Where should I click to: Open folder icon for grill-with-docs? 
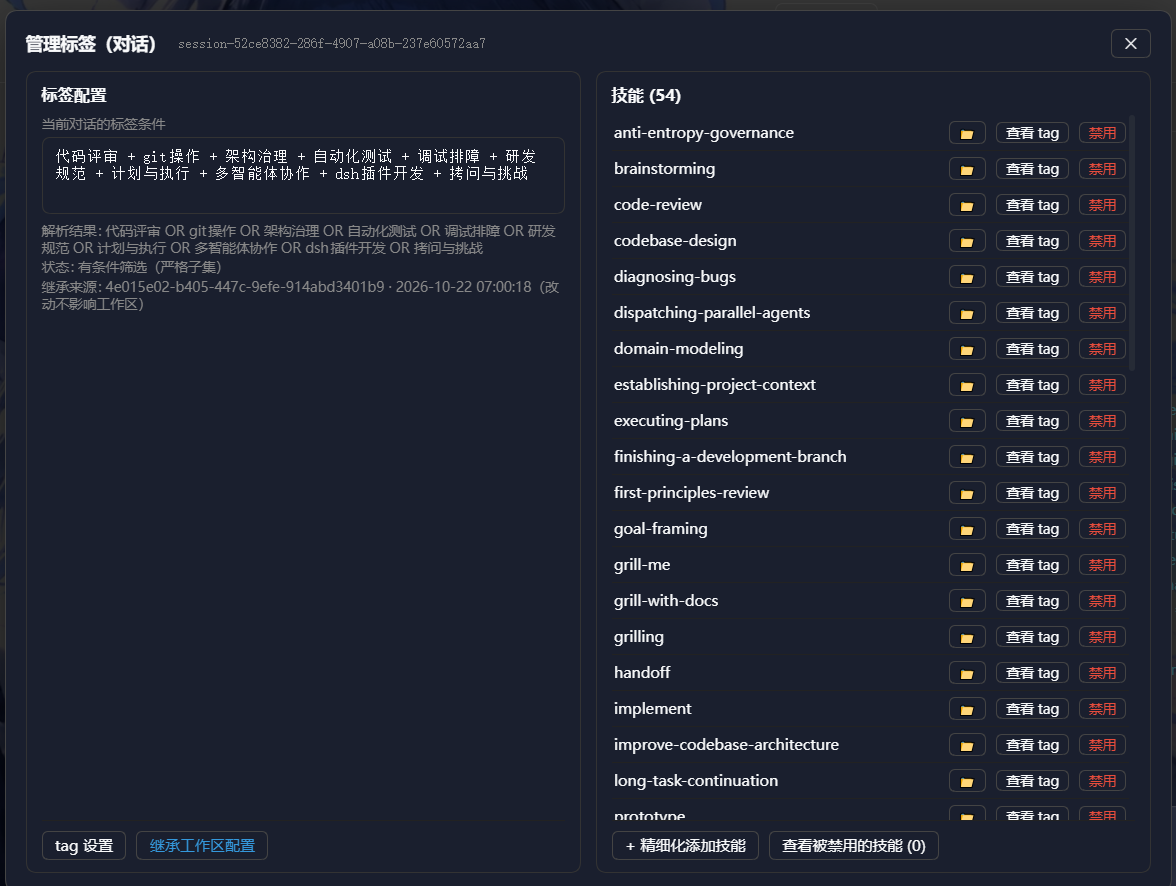click(967, 602)
